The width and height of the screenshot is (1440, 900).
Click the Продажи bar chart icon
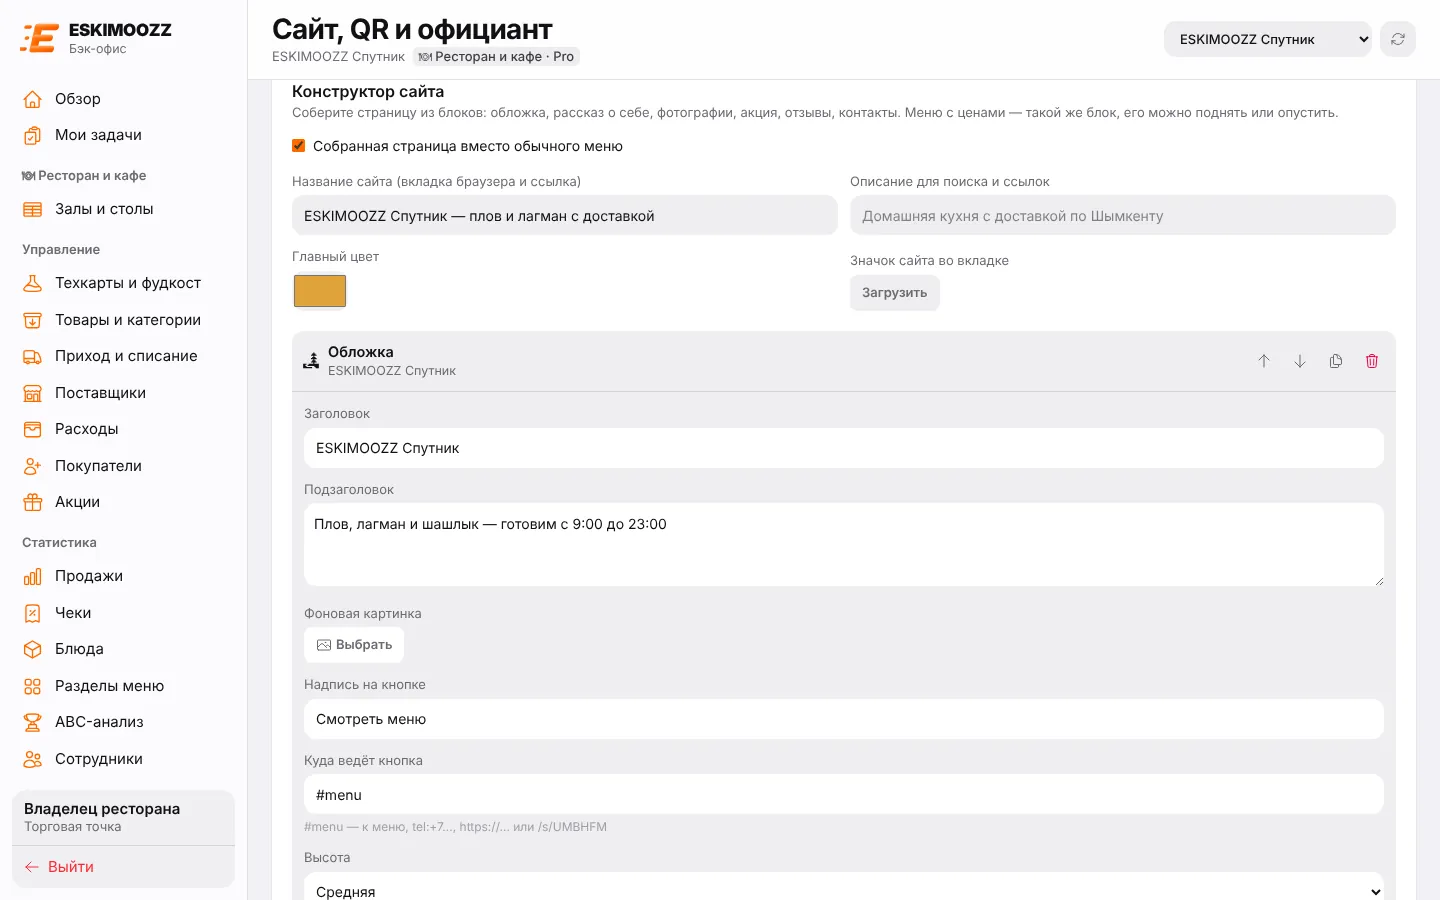[33, 576]
